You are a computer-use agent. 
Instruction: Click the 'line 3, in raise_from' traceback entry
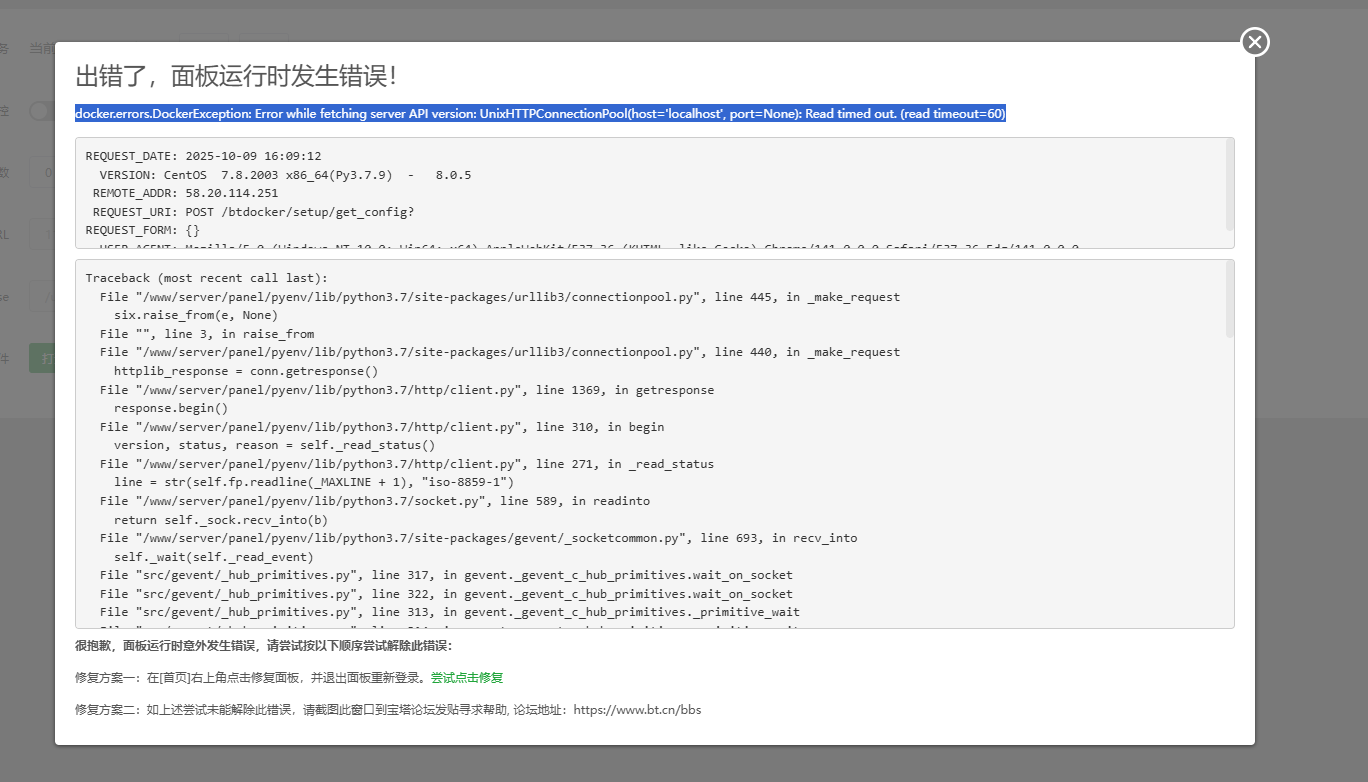207,334
